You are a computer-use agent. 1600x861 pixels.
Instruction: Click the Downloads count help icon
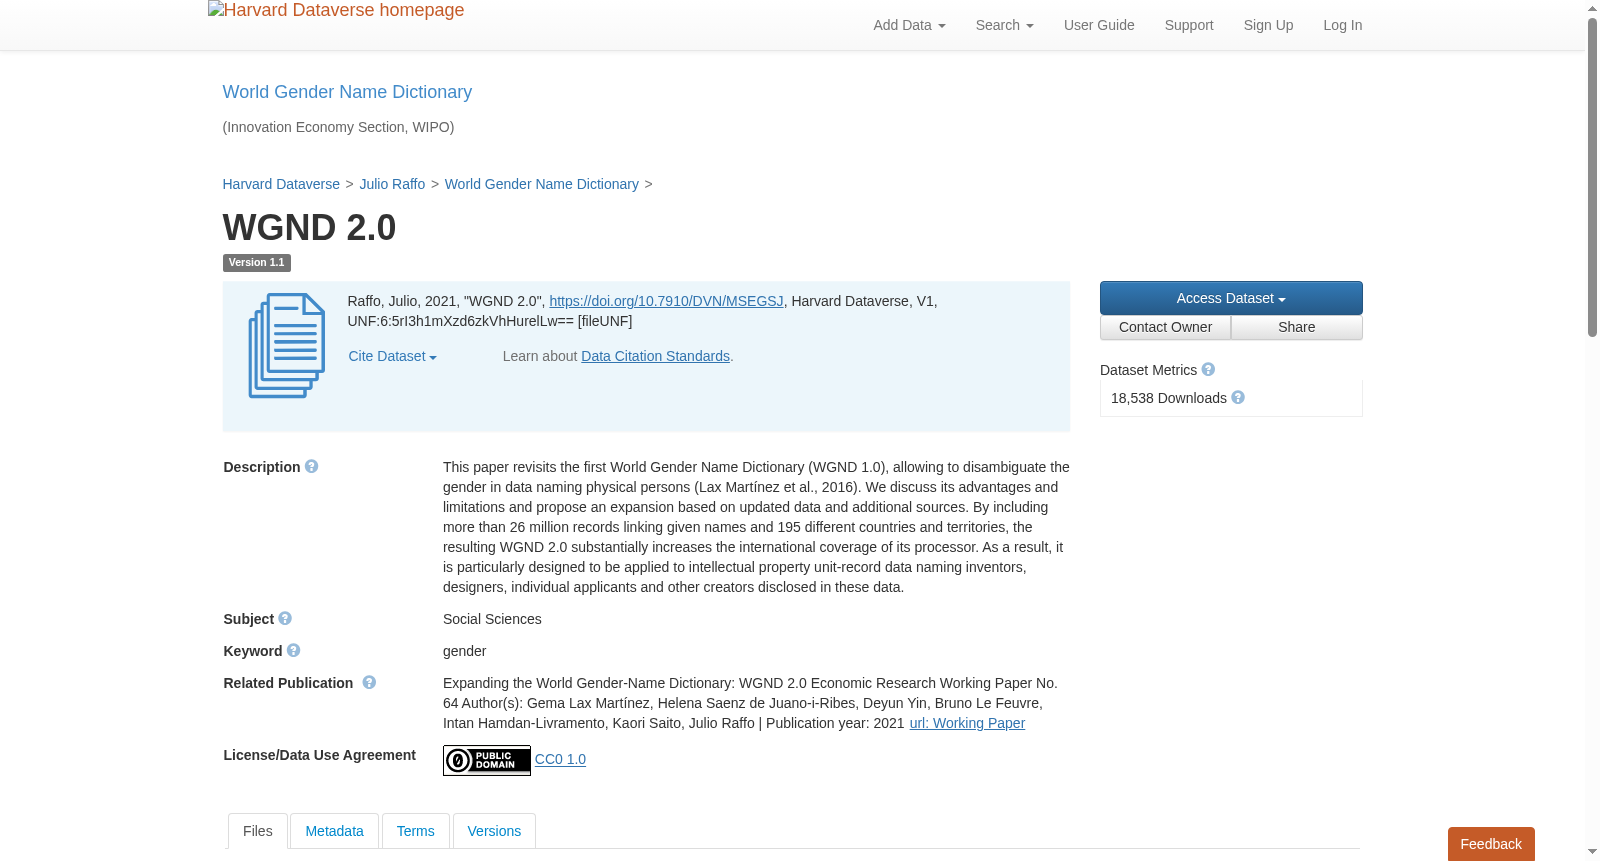click(x=1238, y=398)
